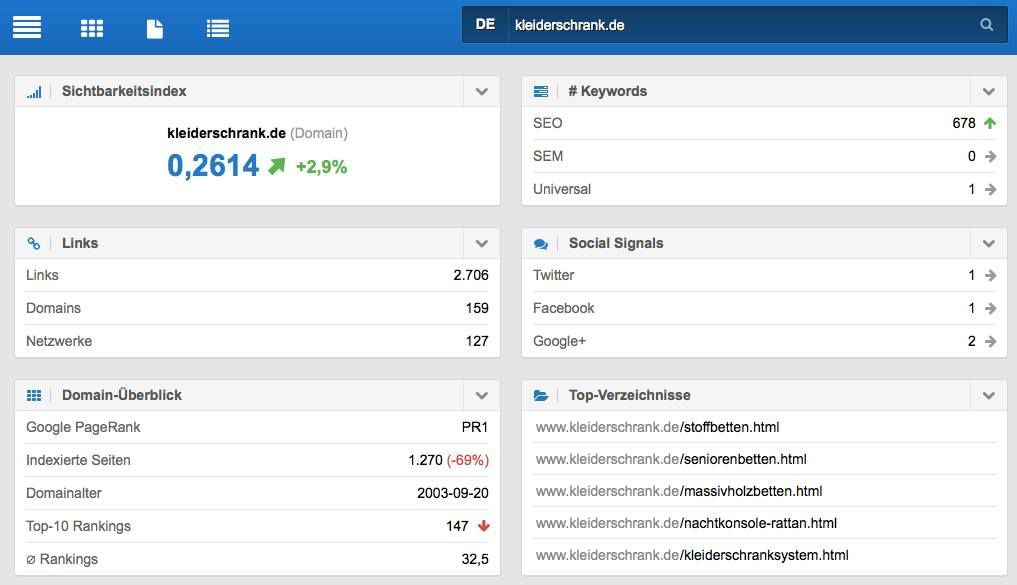Open the # Keywords panel dropdown chevron
Image resolution: width=1017 pixels, height=585 pixels.
click(x=988, y=91)
